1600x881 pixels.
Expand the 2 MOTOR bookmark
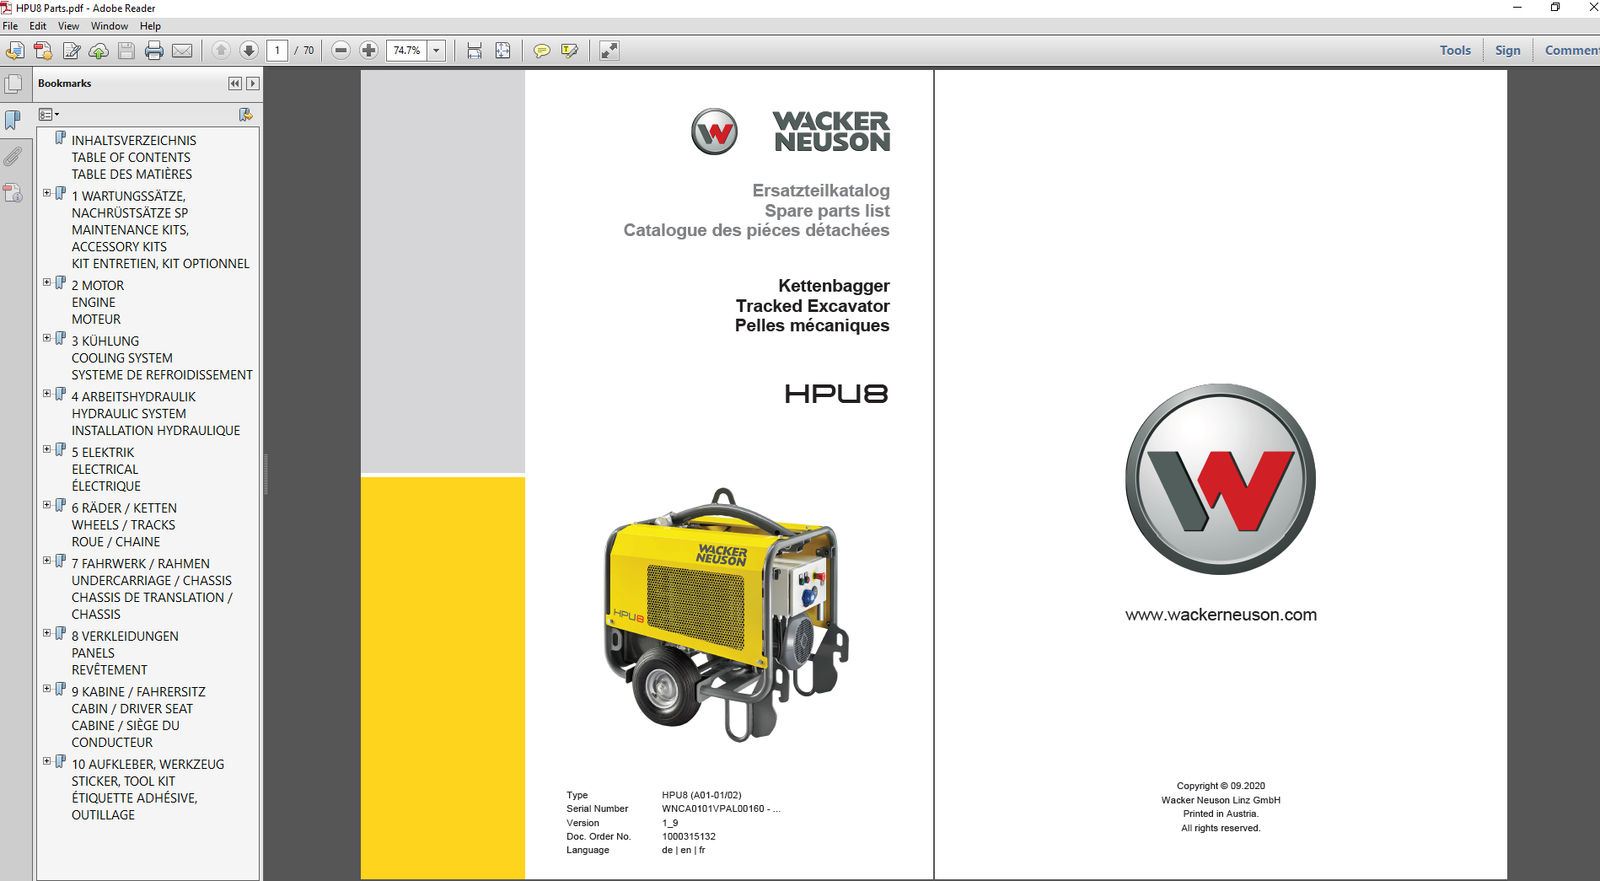(47, 283)
